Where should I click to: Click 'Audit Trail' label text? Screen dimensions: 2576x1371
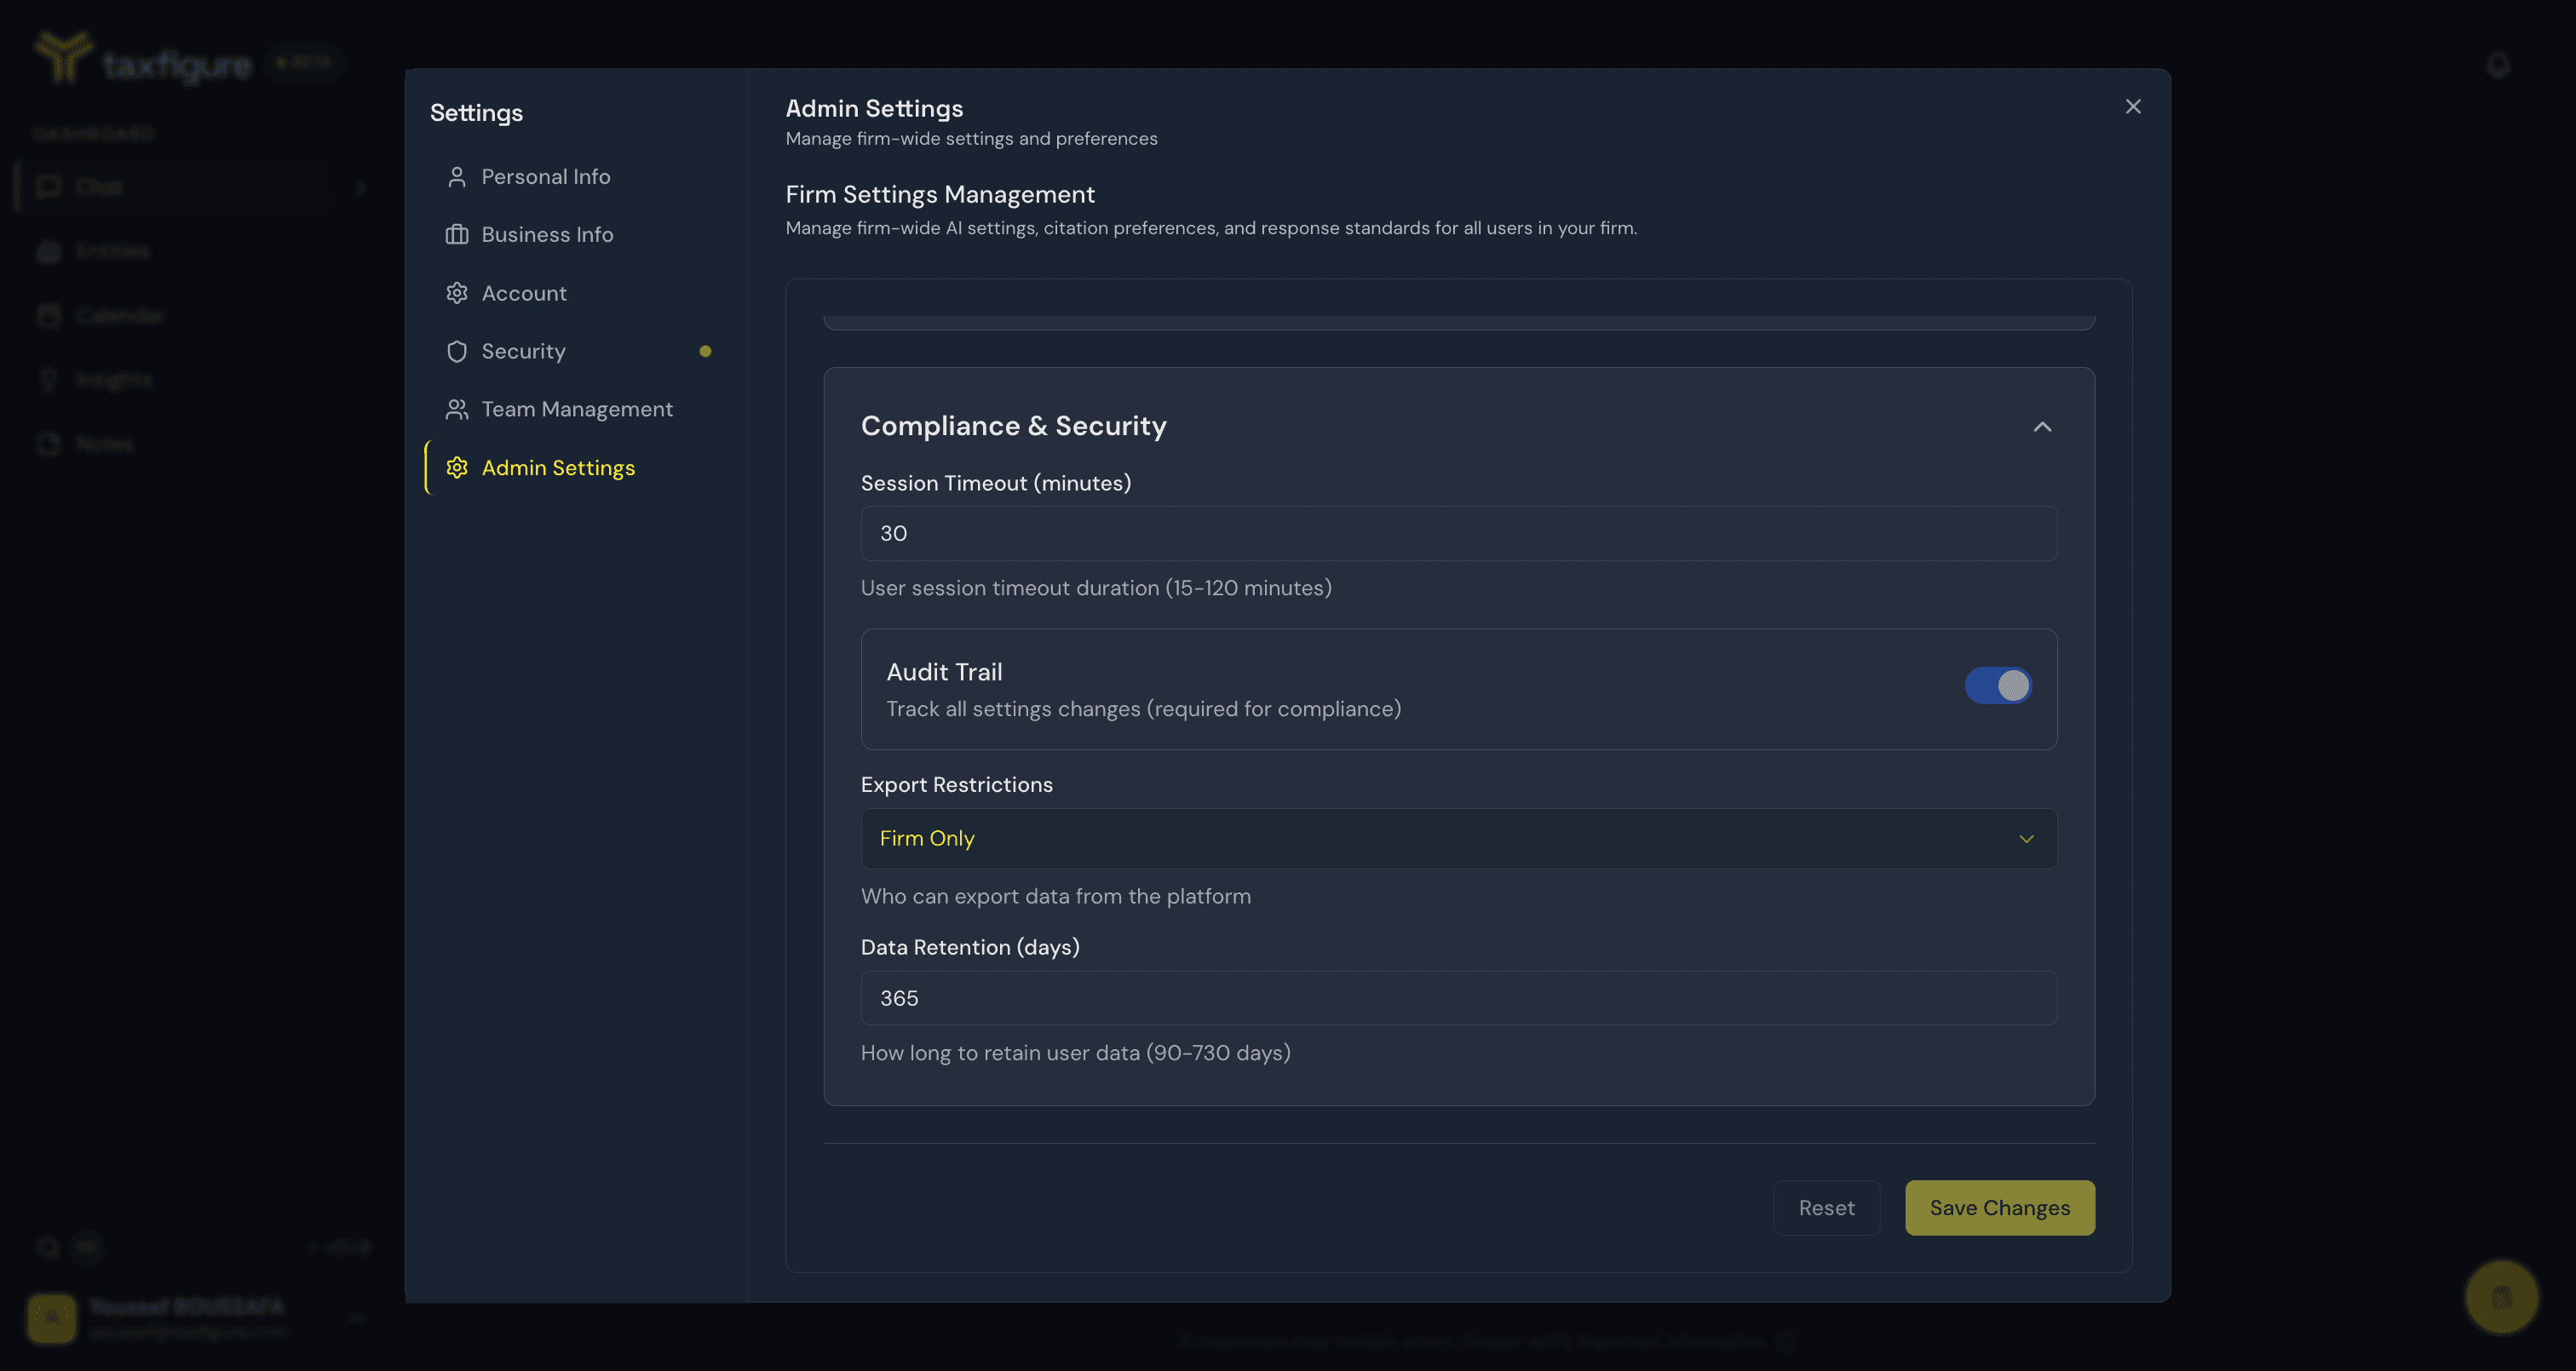[944, 672]
